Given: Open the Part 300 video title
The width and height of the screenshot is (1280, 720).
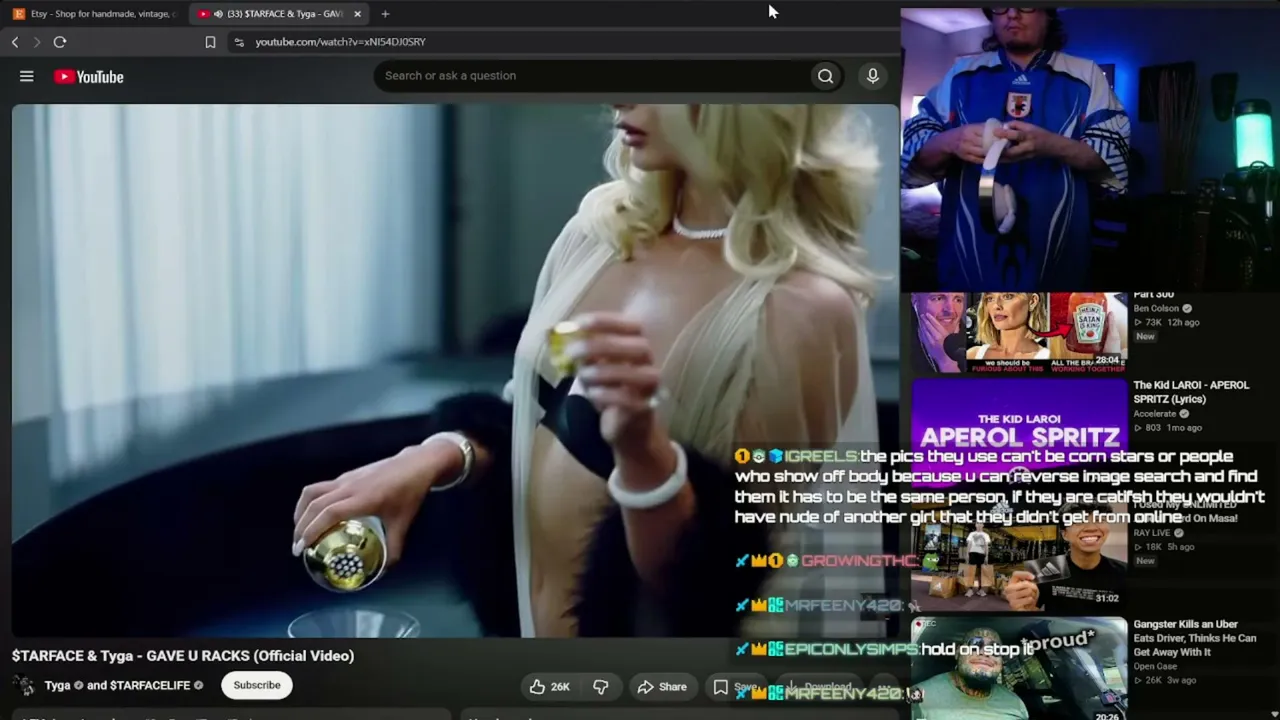Looking at the screenshot, I should pos(1154,295).
